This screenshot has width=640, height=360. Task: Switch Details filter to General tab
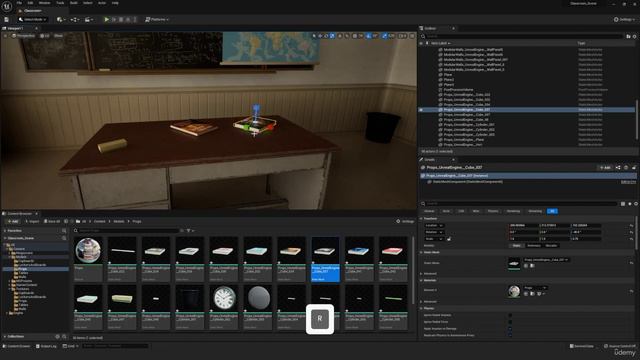coord(429,211)
